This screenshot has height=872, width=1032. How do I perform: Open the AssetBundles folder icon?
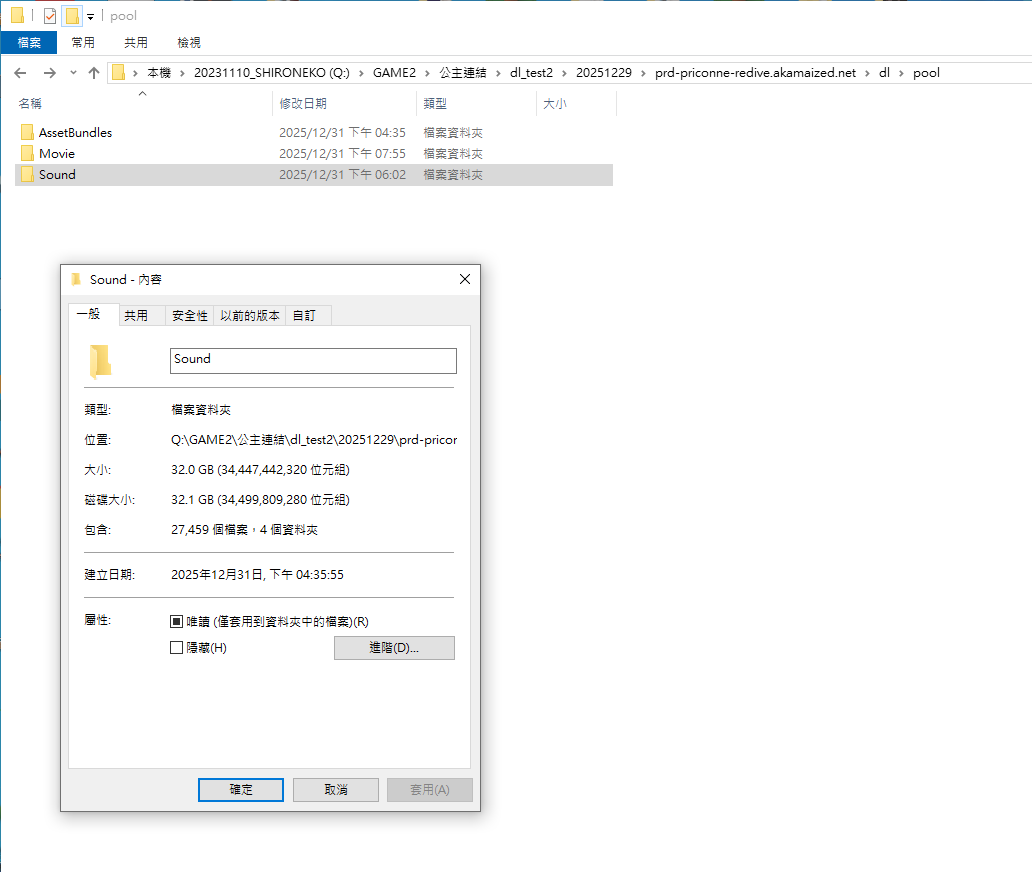27,132
